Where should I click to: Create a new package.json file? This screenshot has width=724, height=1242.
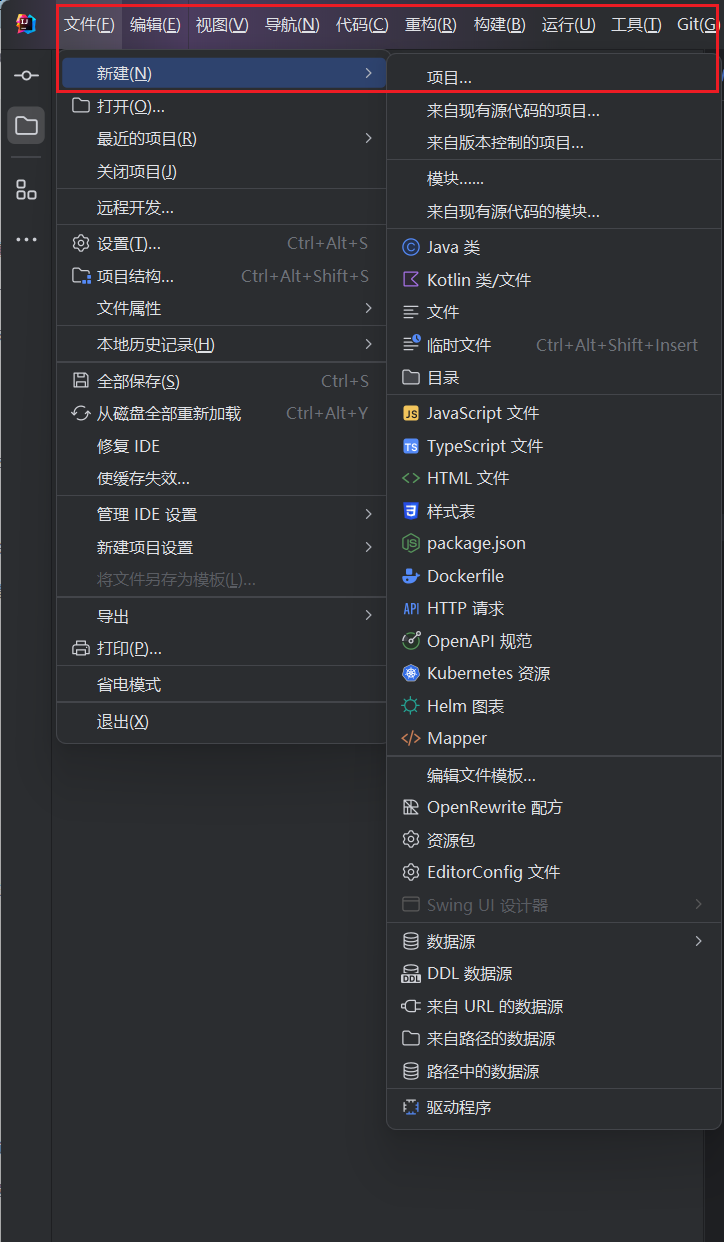tap(475, 543)
